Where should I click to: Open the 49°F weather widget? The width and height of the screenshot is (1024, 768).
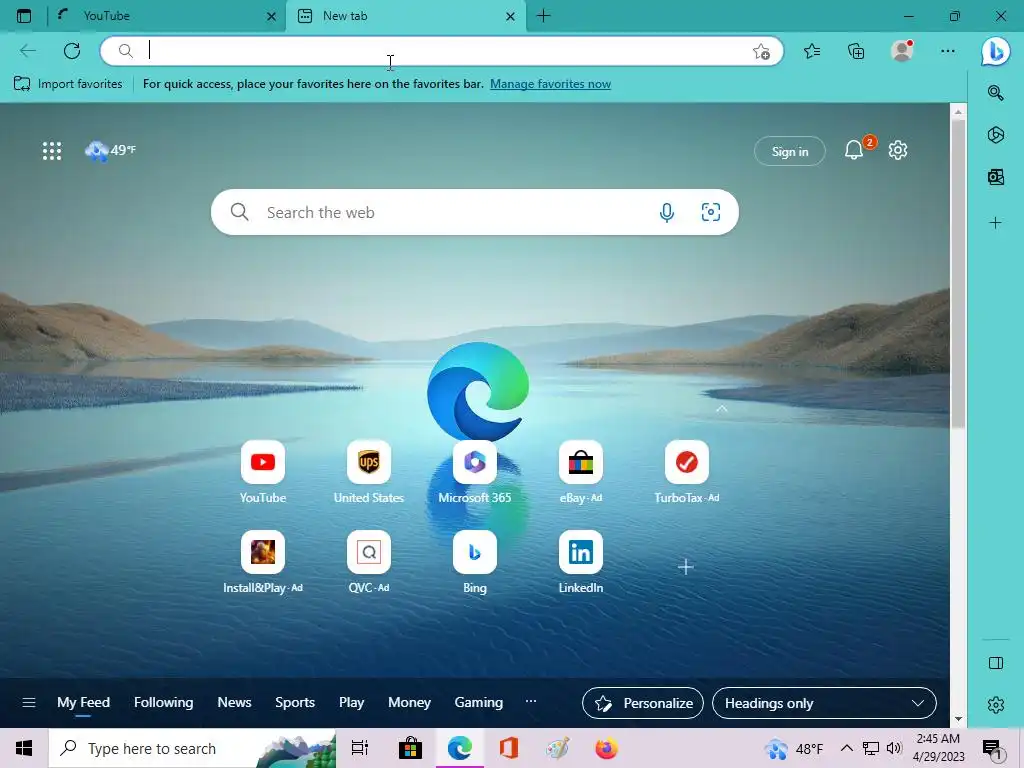[x=110, y=150]
